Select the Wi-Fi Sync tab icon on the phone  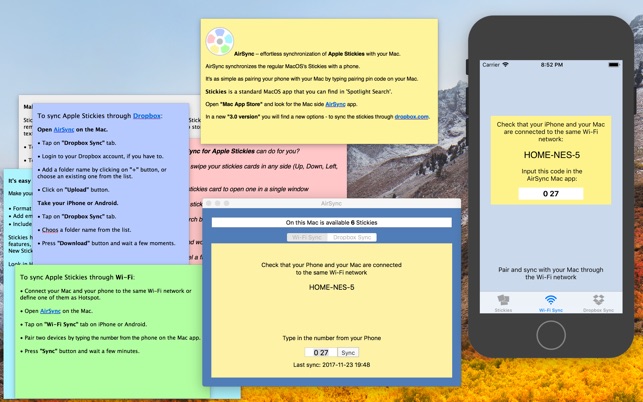tap(551, 300)
